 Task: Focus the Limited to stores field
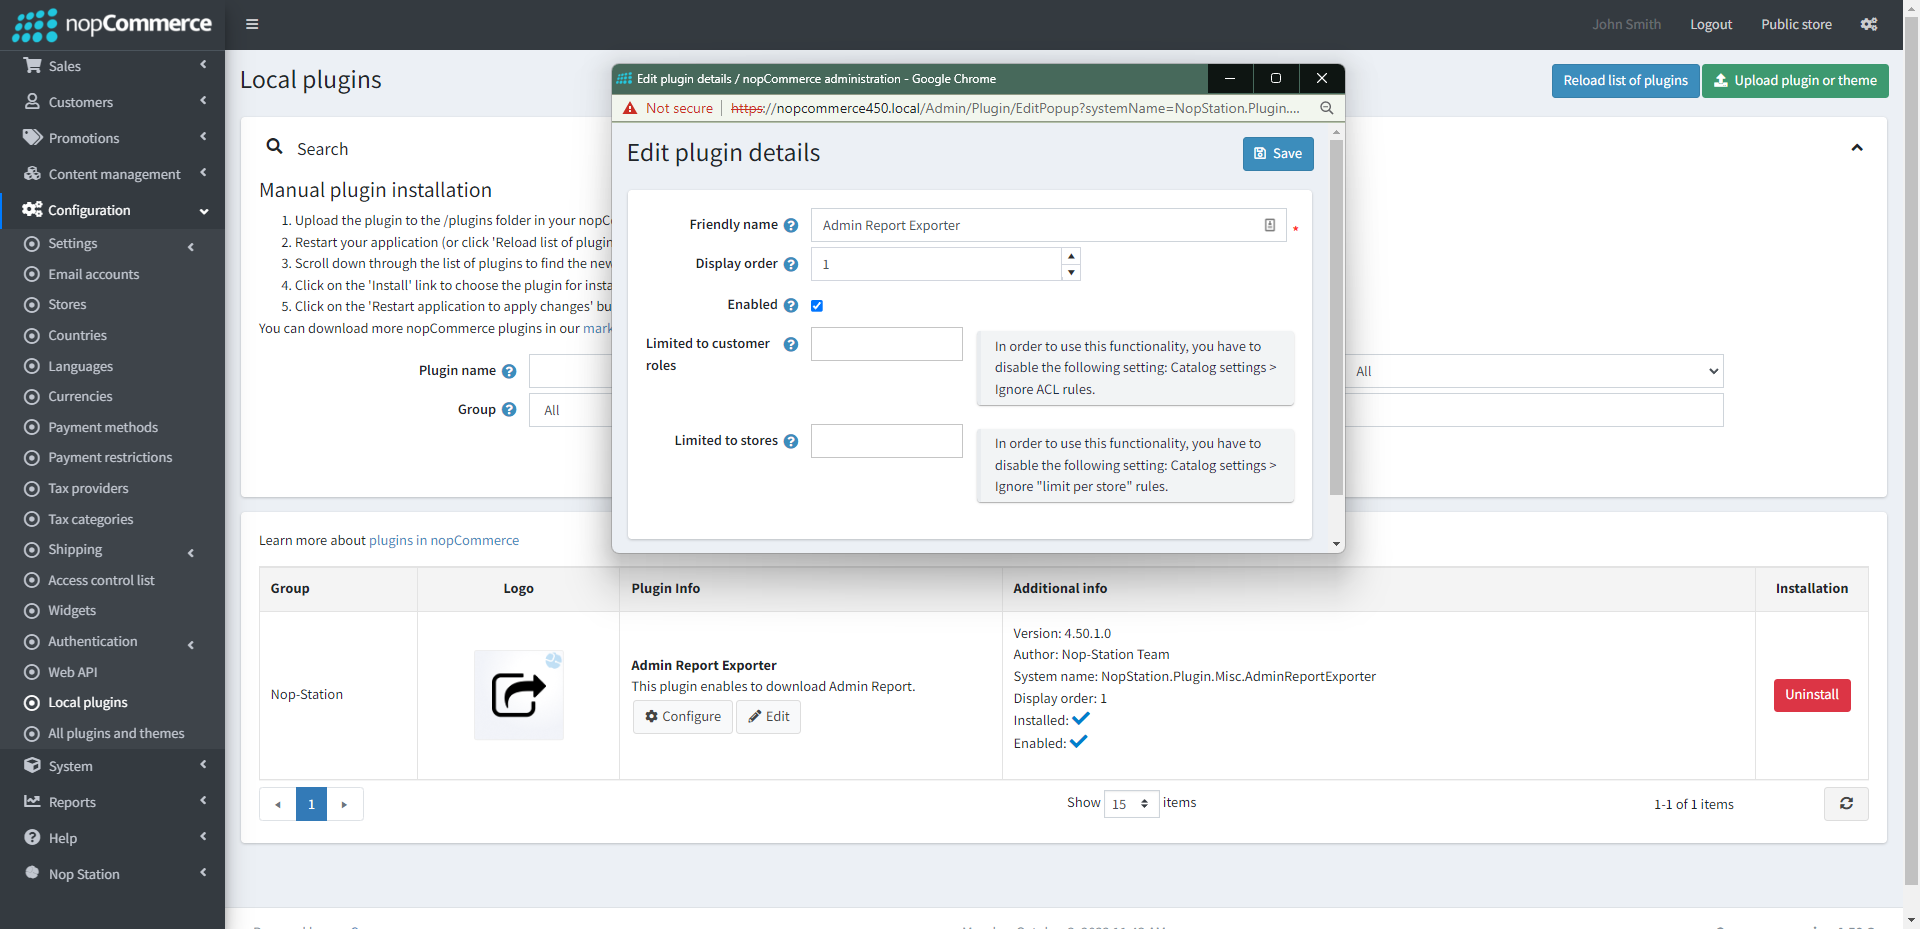coord(887,441)
